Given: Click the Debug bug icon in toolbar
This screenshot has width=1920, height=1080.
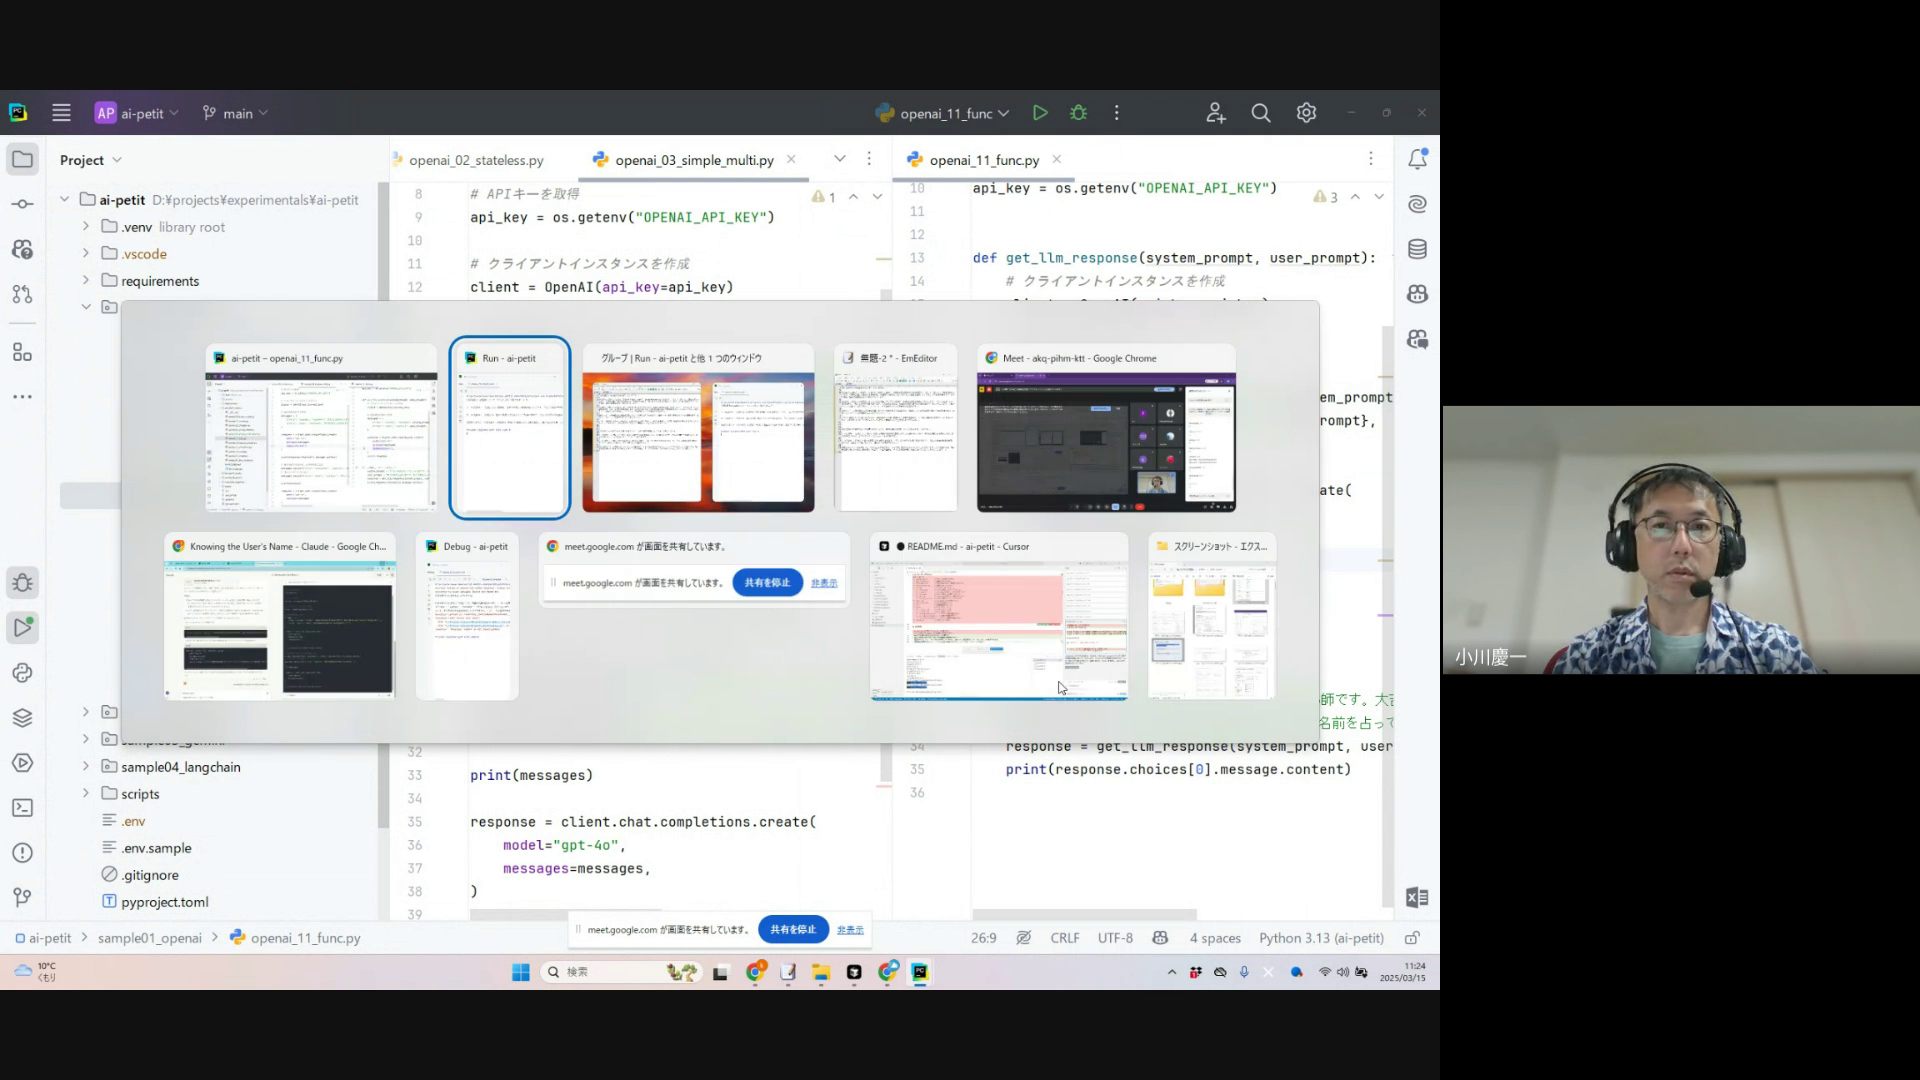Looking at the screenshot, I should tap(1078, 113).
